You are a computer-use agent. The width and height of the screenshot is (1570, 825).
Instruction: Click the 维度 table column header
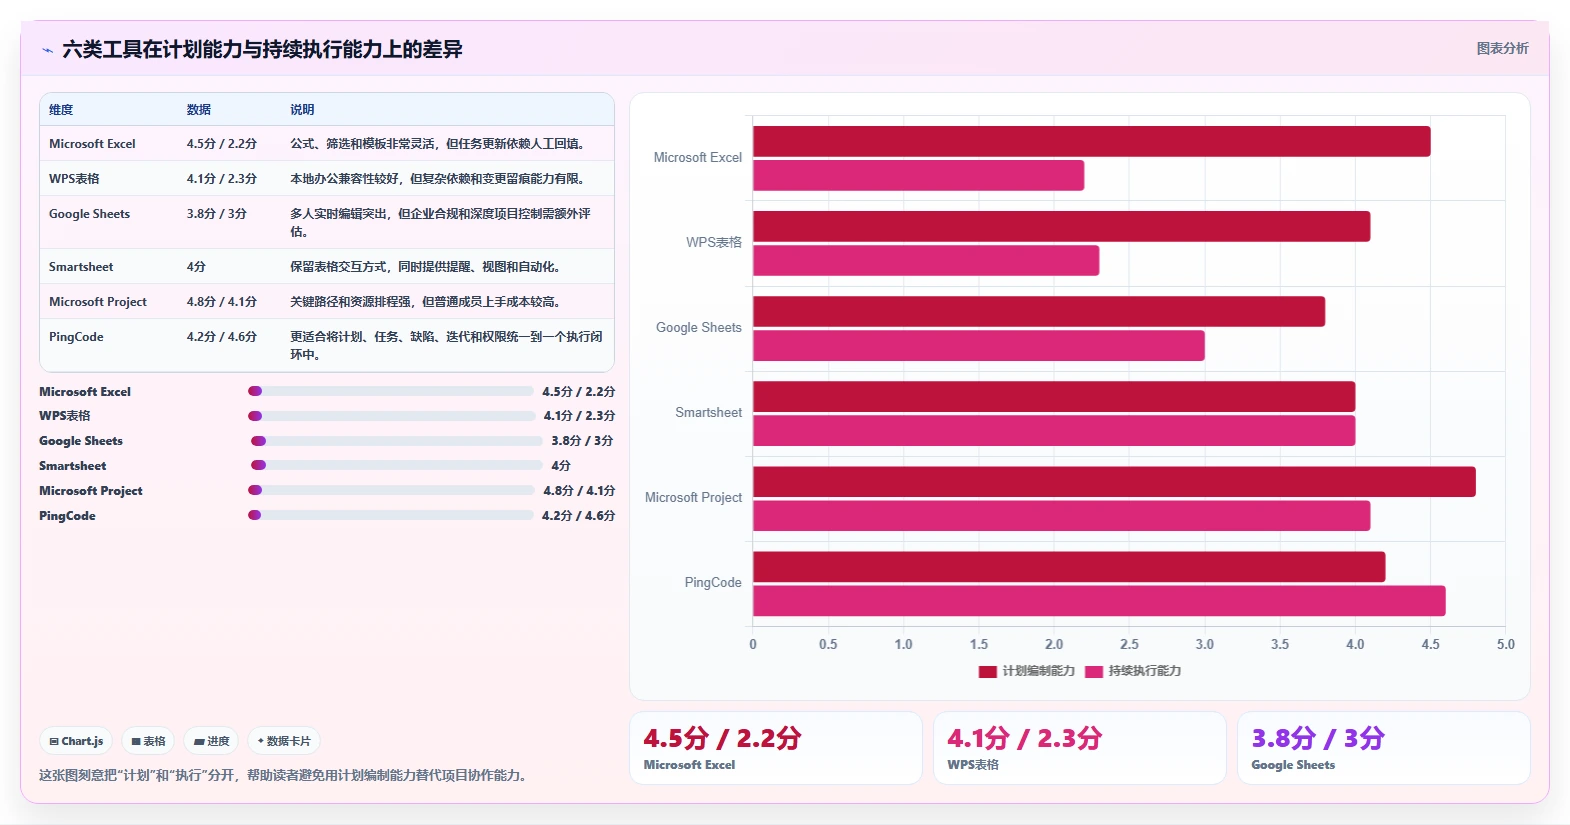(x=61, y=110)
